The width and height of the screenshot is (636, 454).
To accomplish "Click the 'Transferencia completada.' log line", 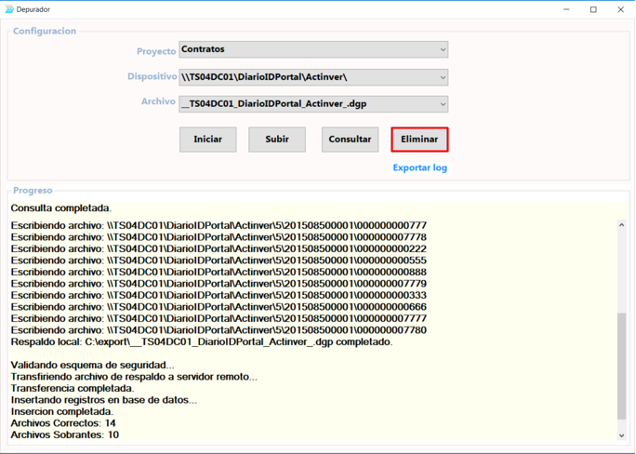I will [x=72, y=388].
